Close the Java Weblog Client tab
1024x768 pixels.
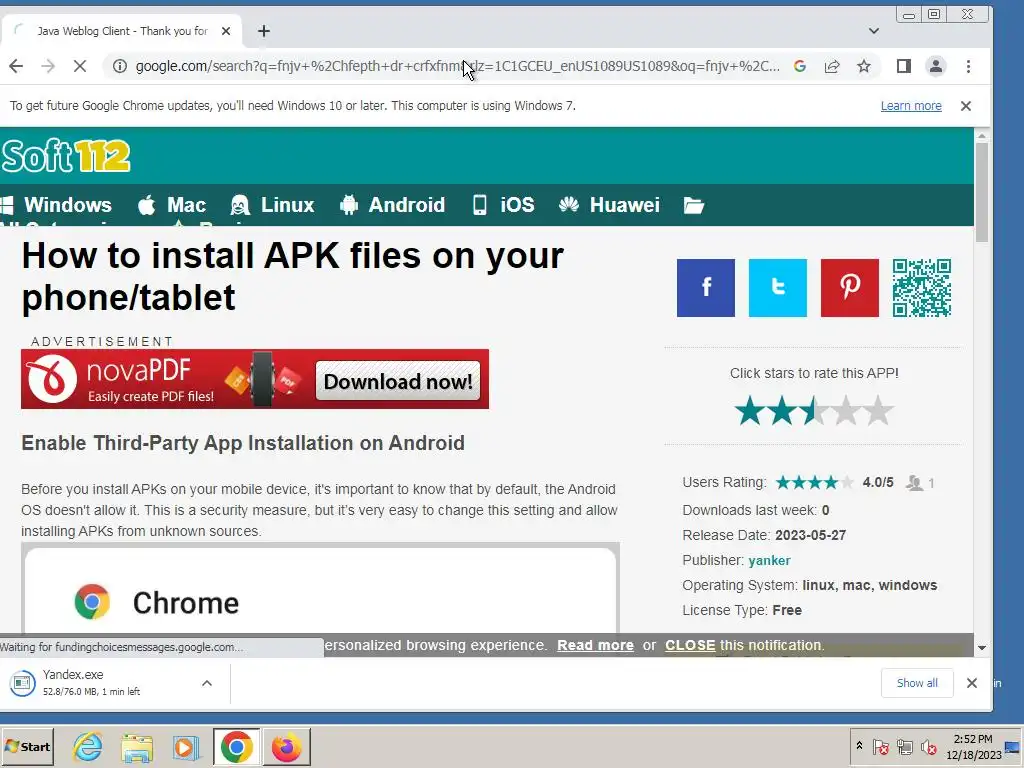(226, 31)
